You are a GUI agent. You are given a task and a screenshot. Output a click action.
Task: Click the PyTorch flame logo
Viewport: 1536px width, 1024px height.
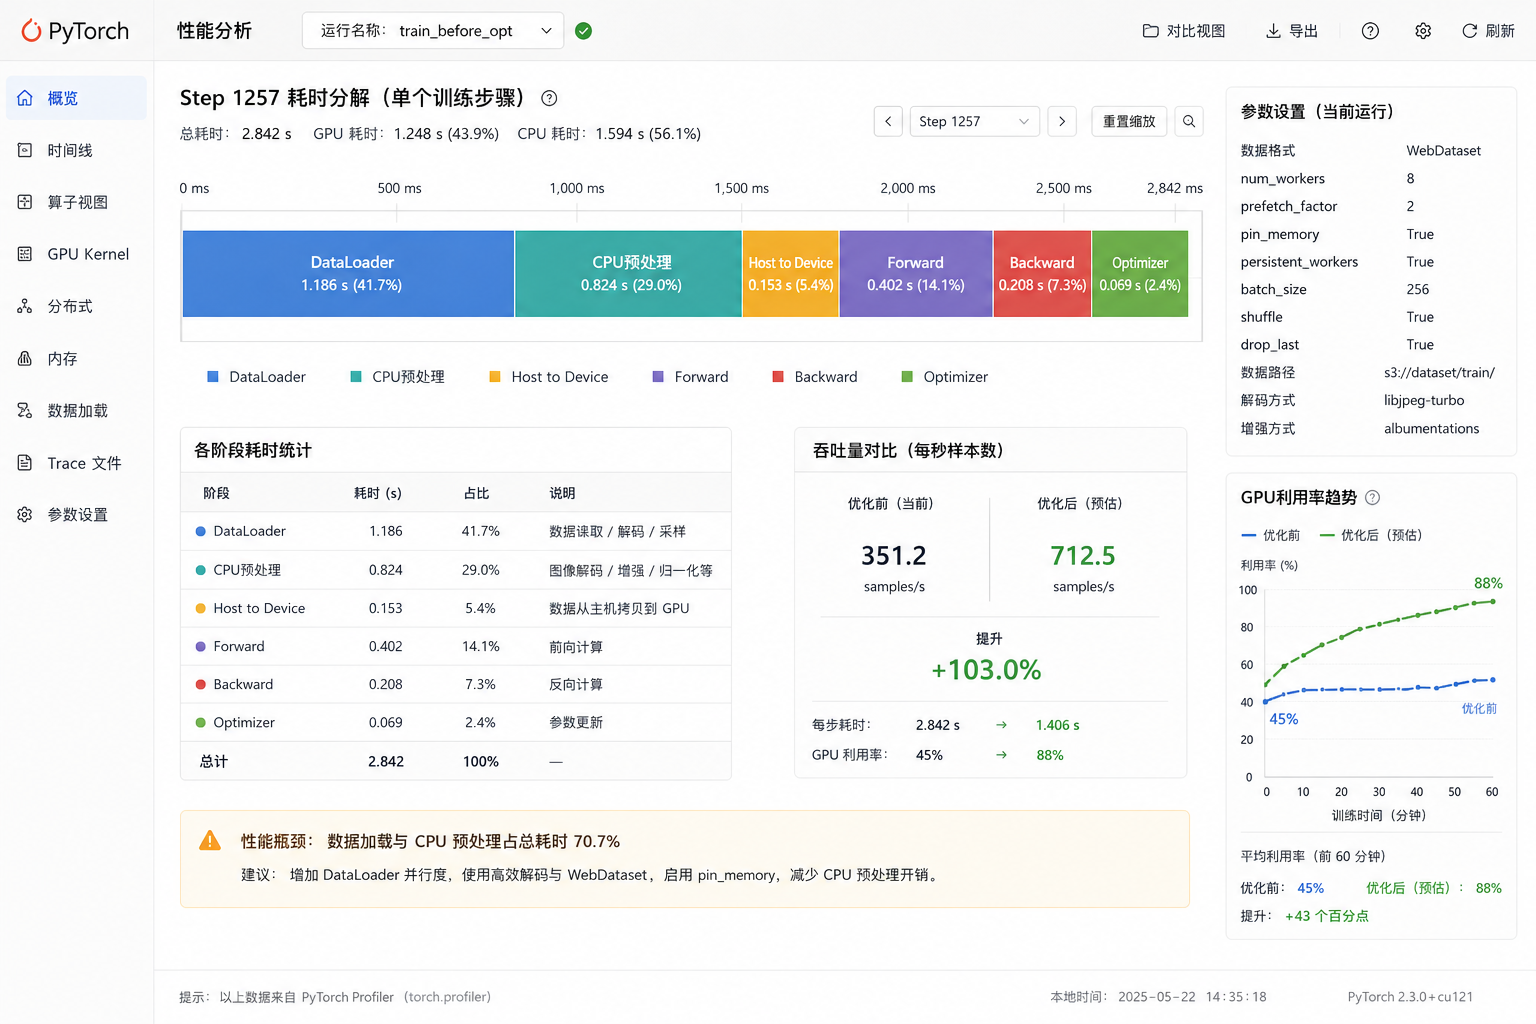31,31
